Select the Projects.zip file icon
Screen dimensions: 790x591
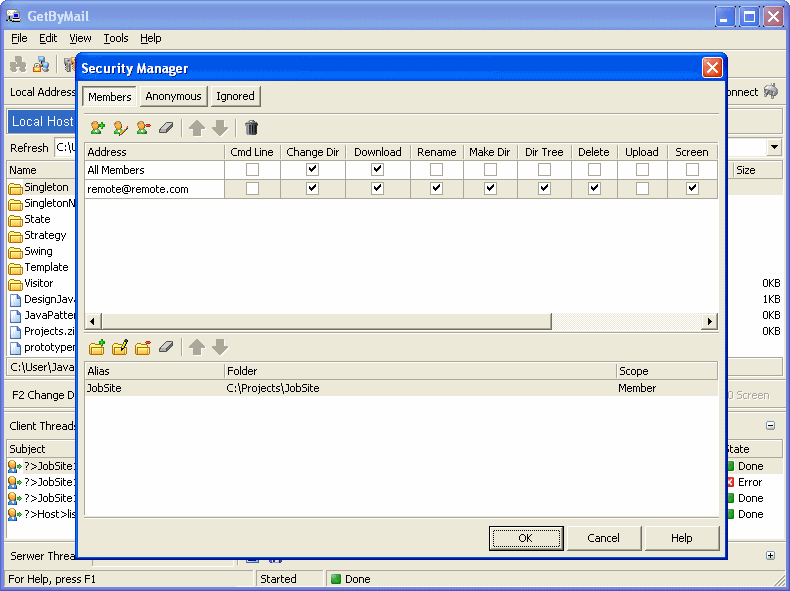16,332
